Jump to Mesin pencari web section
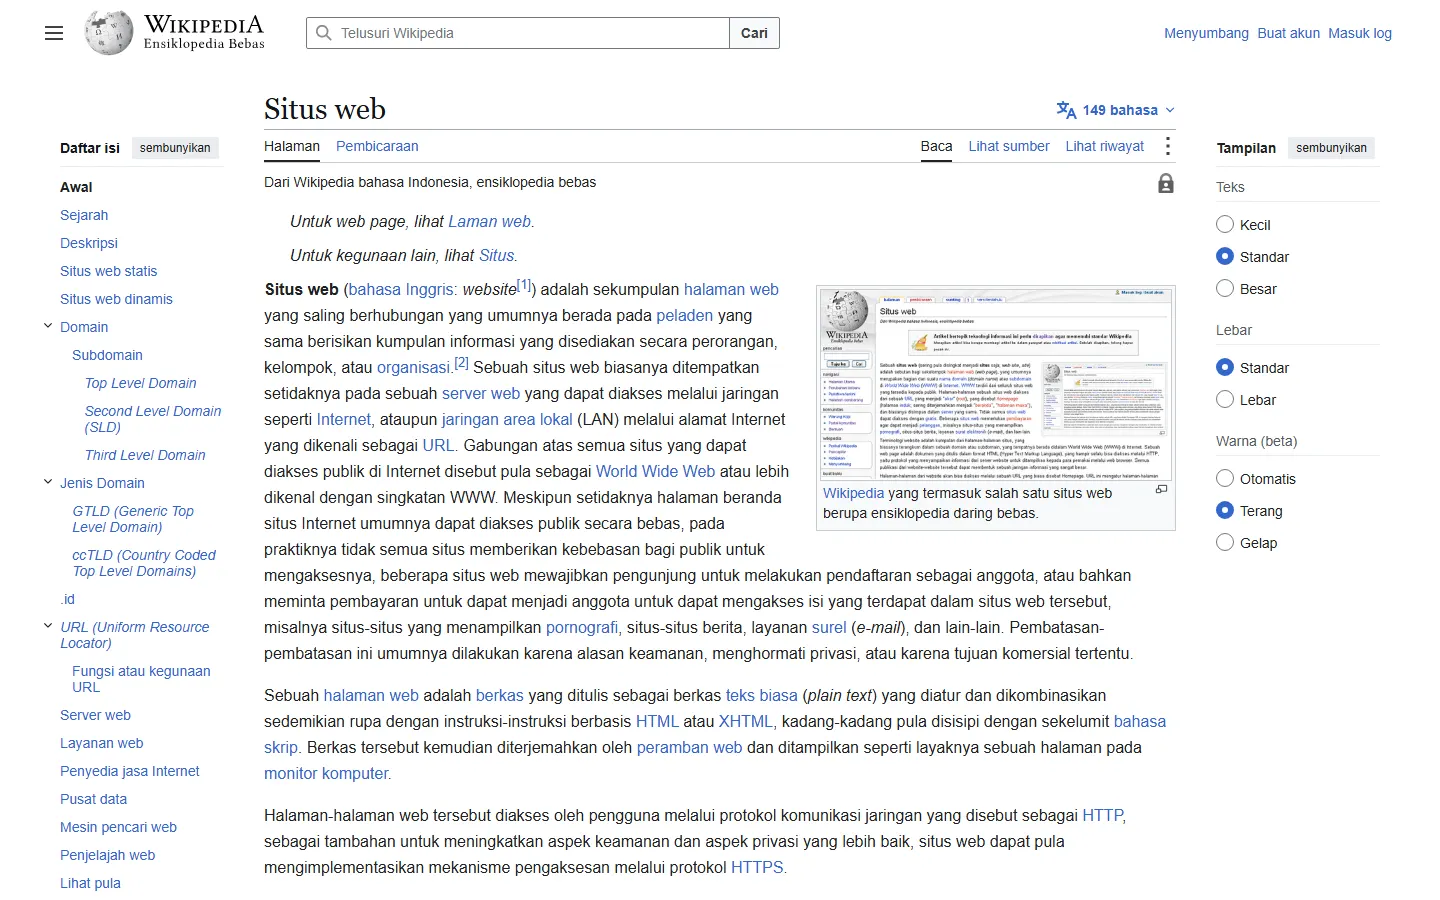1440x900 pixels. (118, 827)
